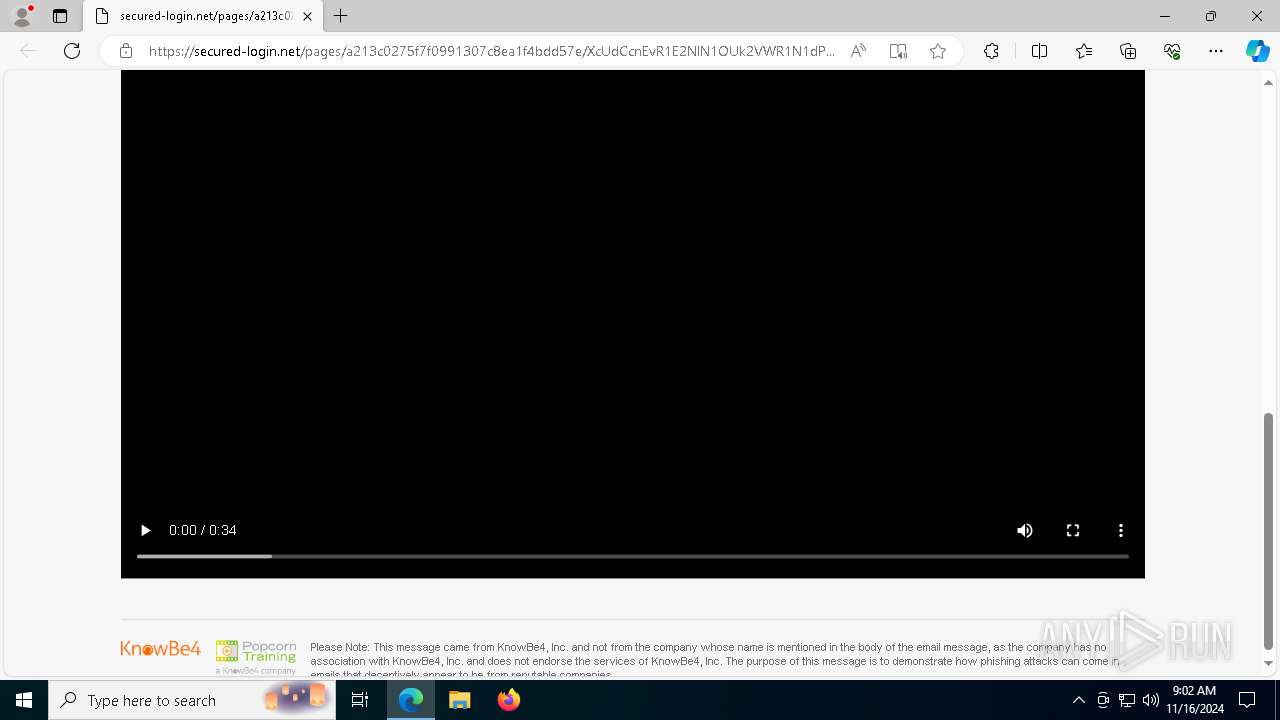Open the Windows Start menu

(24, 700)
